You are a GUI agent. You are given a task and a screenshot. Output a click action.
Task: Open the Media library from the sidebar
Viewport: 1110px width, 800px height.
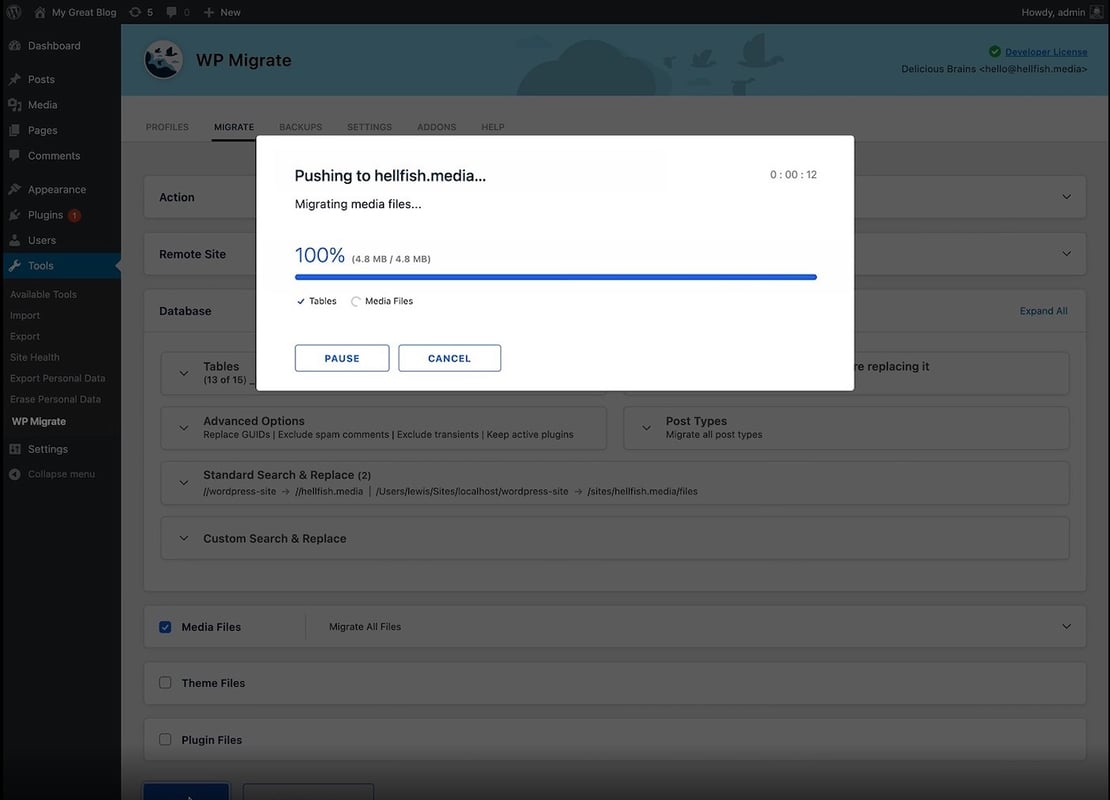(x=42, y=104)
